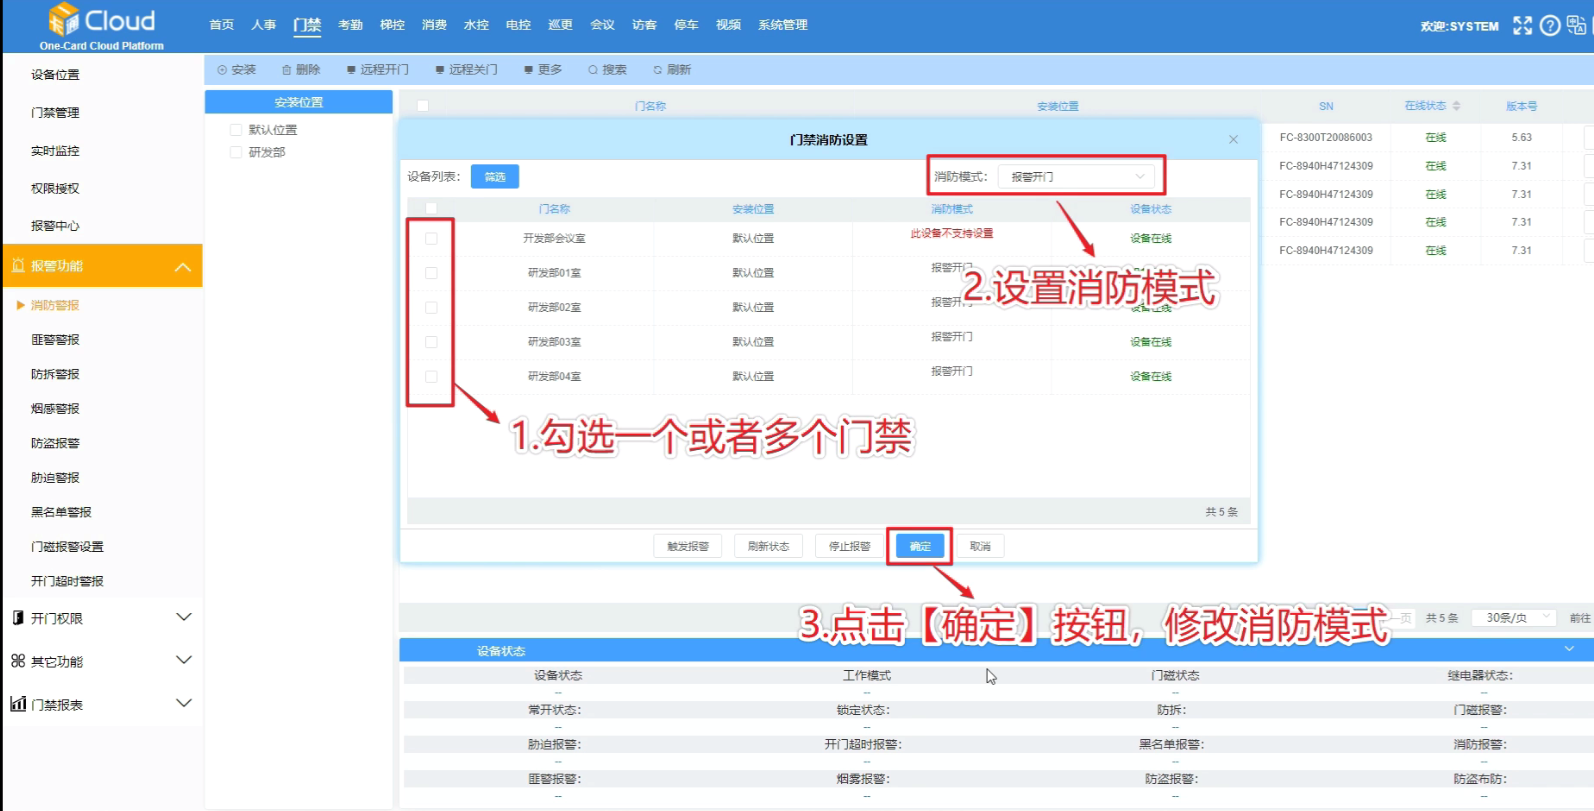Collapse the 报警功能 sidebar section
This screenshot has height=811, width=1594.
point(182,267)
